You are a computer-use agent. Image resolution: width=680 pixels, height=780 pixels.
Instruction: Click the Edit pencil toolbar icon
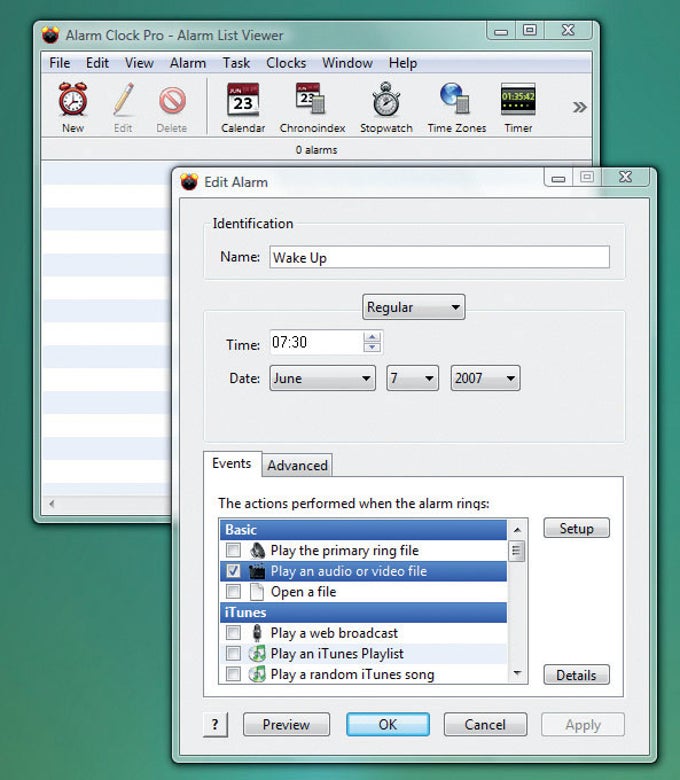point(123,99)
